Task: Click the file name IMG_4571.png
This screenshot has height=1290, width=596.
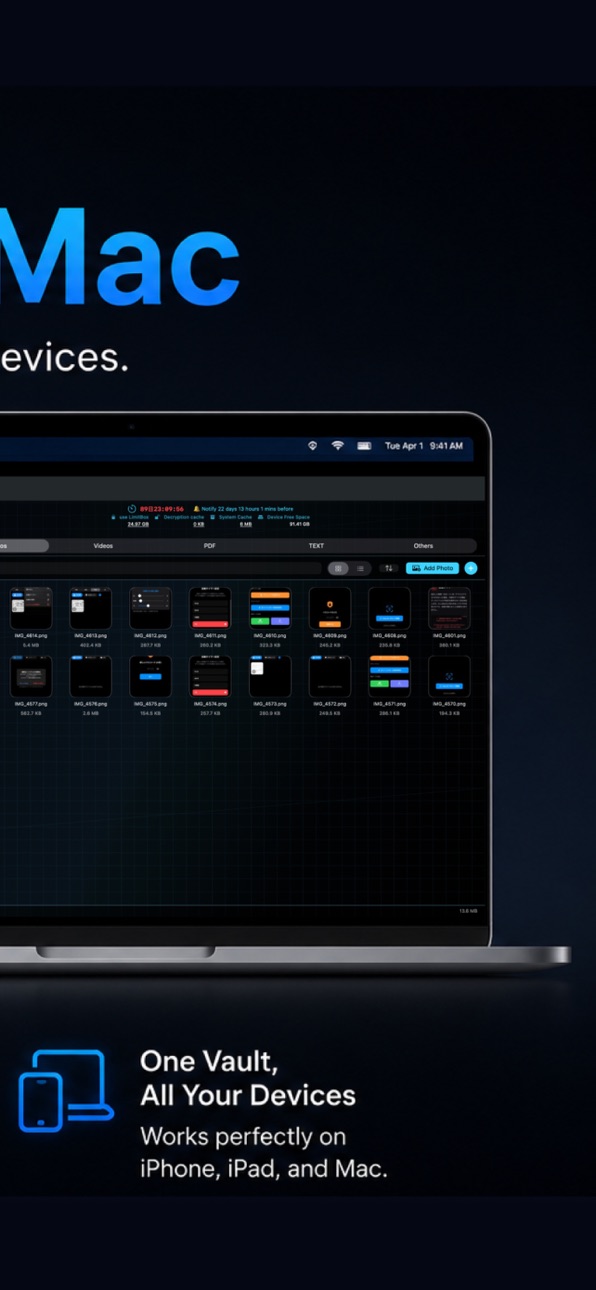Action: tap(389, 705)
